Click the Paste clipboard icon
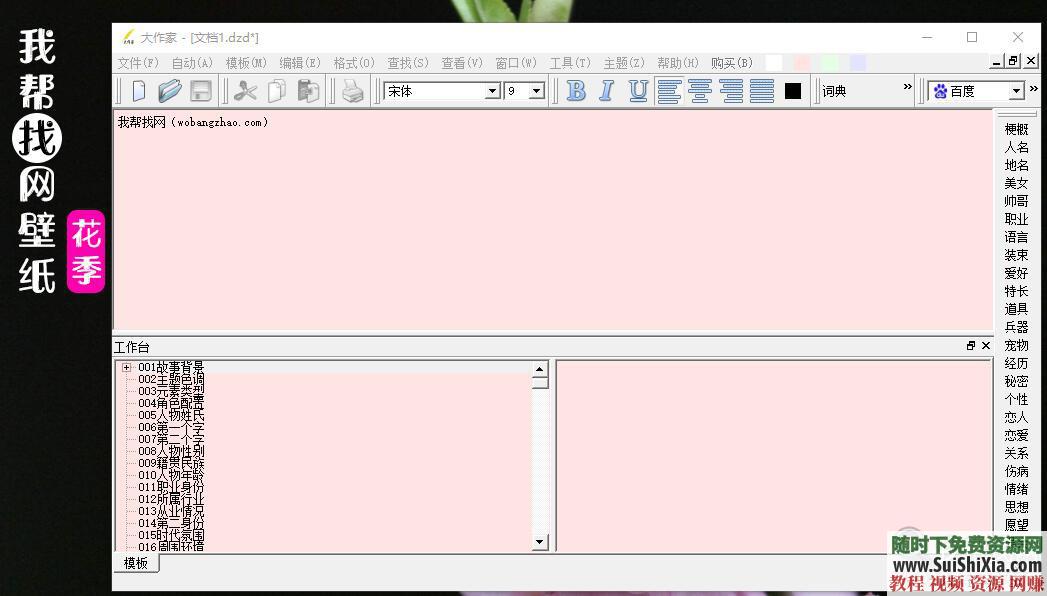Viewport: 1047px width, 596px height. pos(308,91)
